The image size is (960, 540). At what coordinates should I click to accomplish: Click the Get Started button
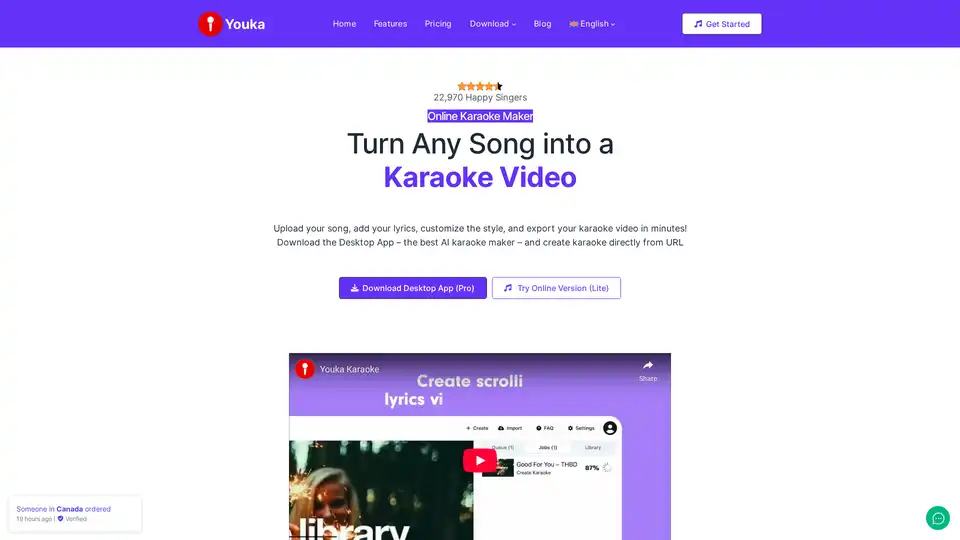click(722, 24)
